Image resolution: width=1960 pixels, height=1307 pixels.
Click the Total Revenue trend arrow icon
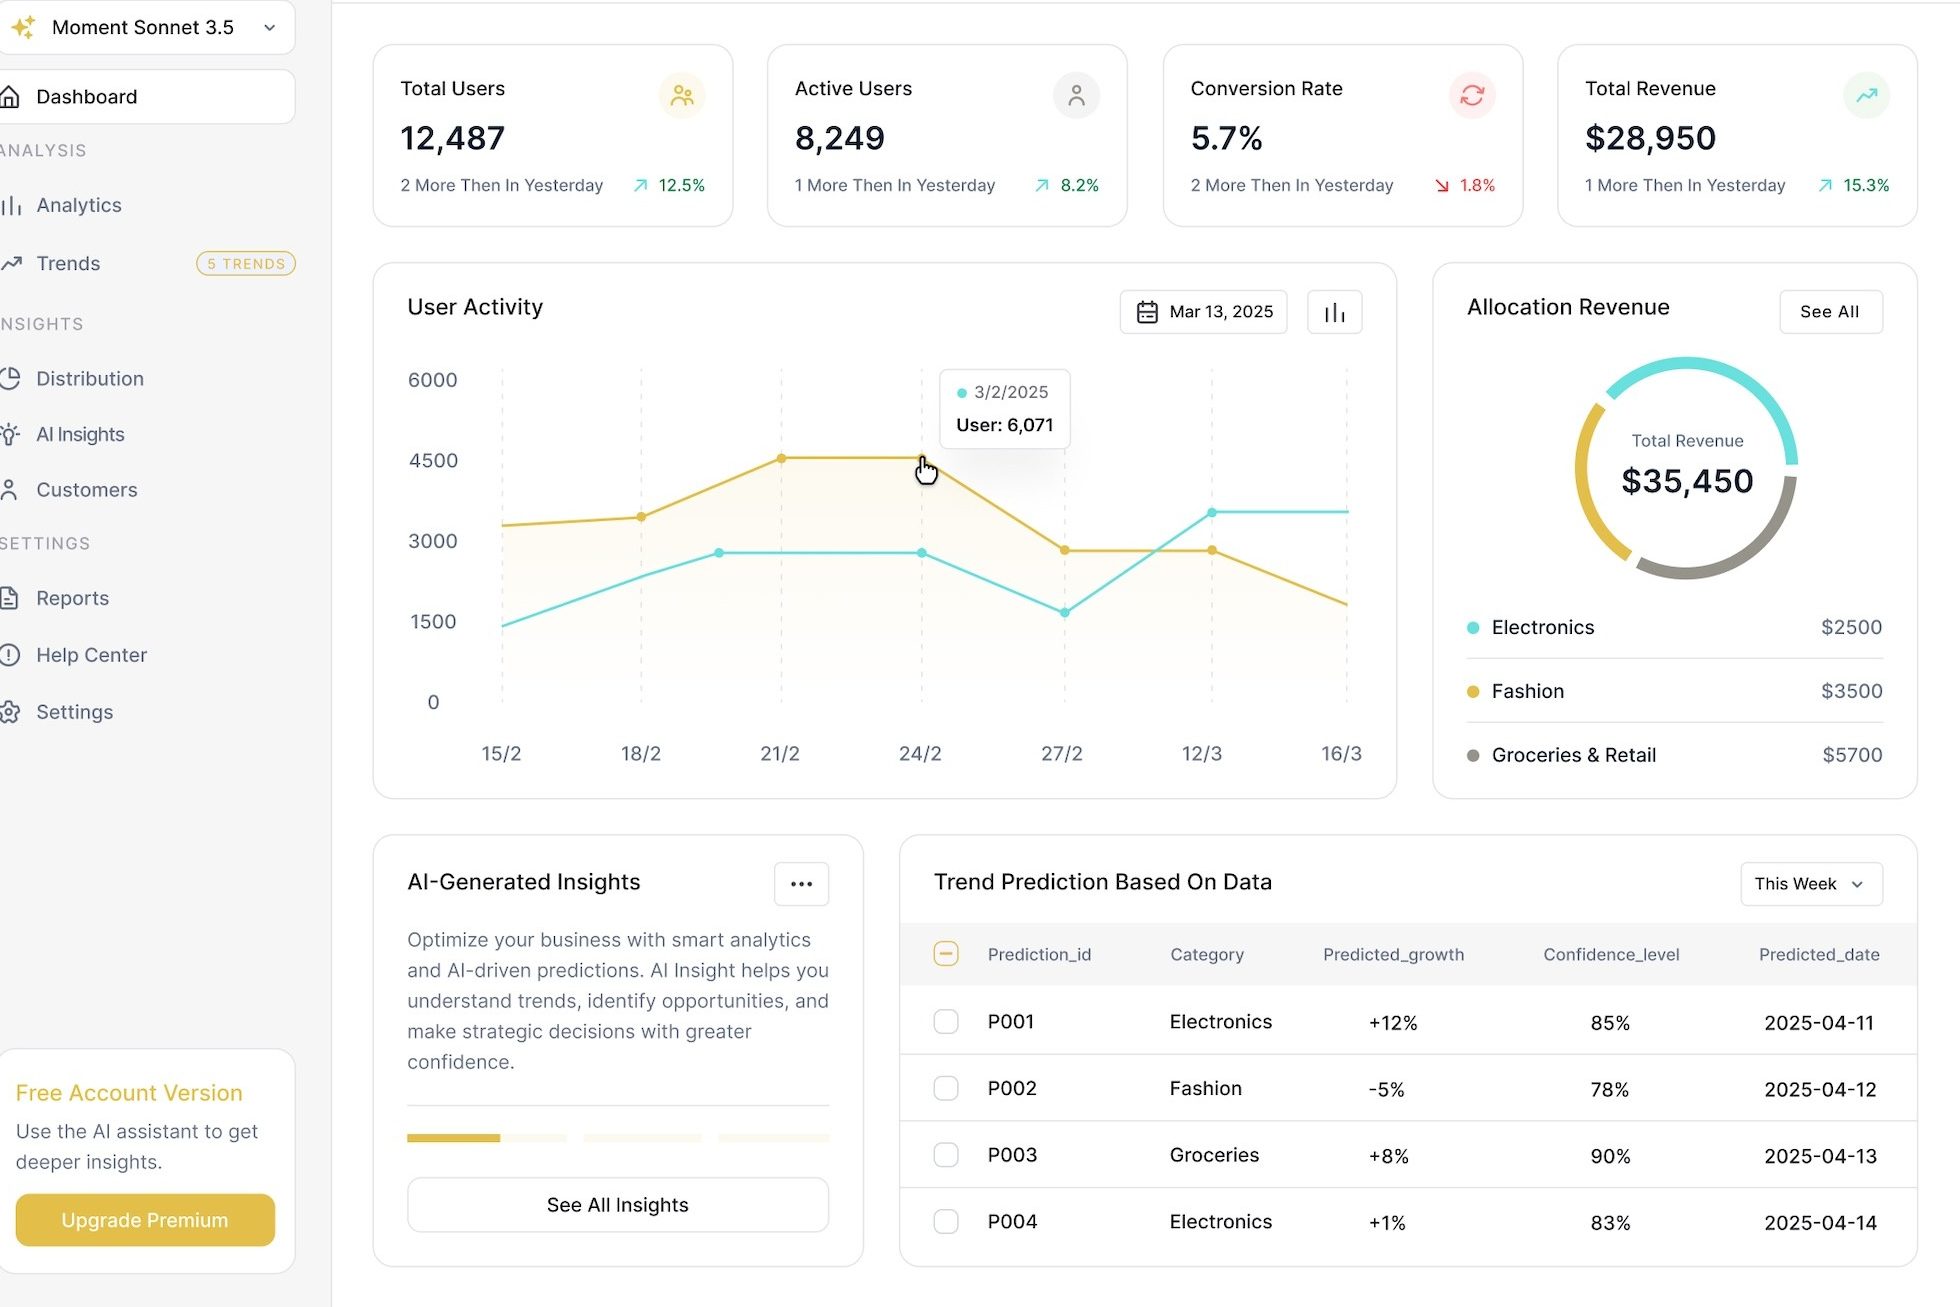1866,96
